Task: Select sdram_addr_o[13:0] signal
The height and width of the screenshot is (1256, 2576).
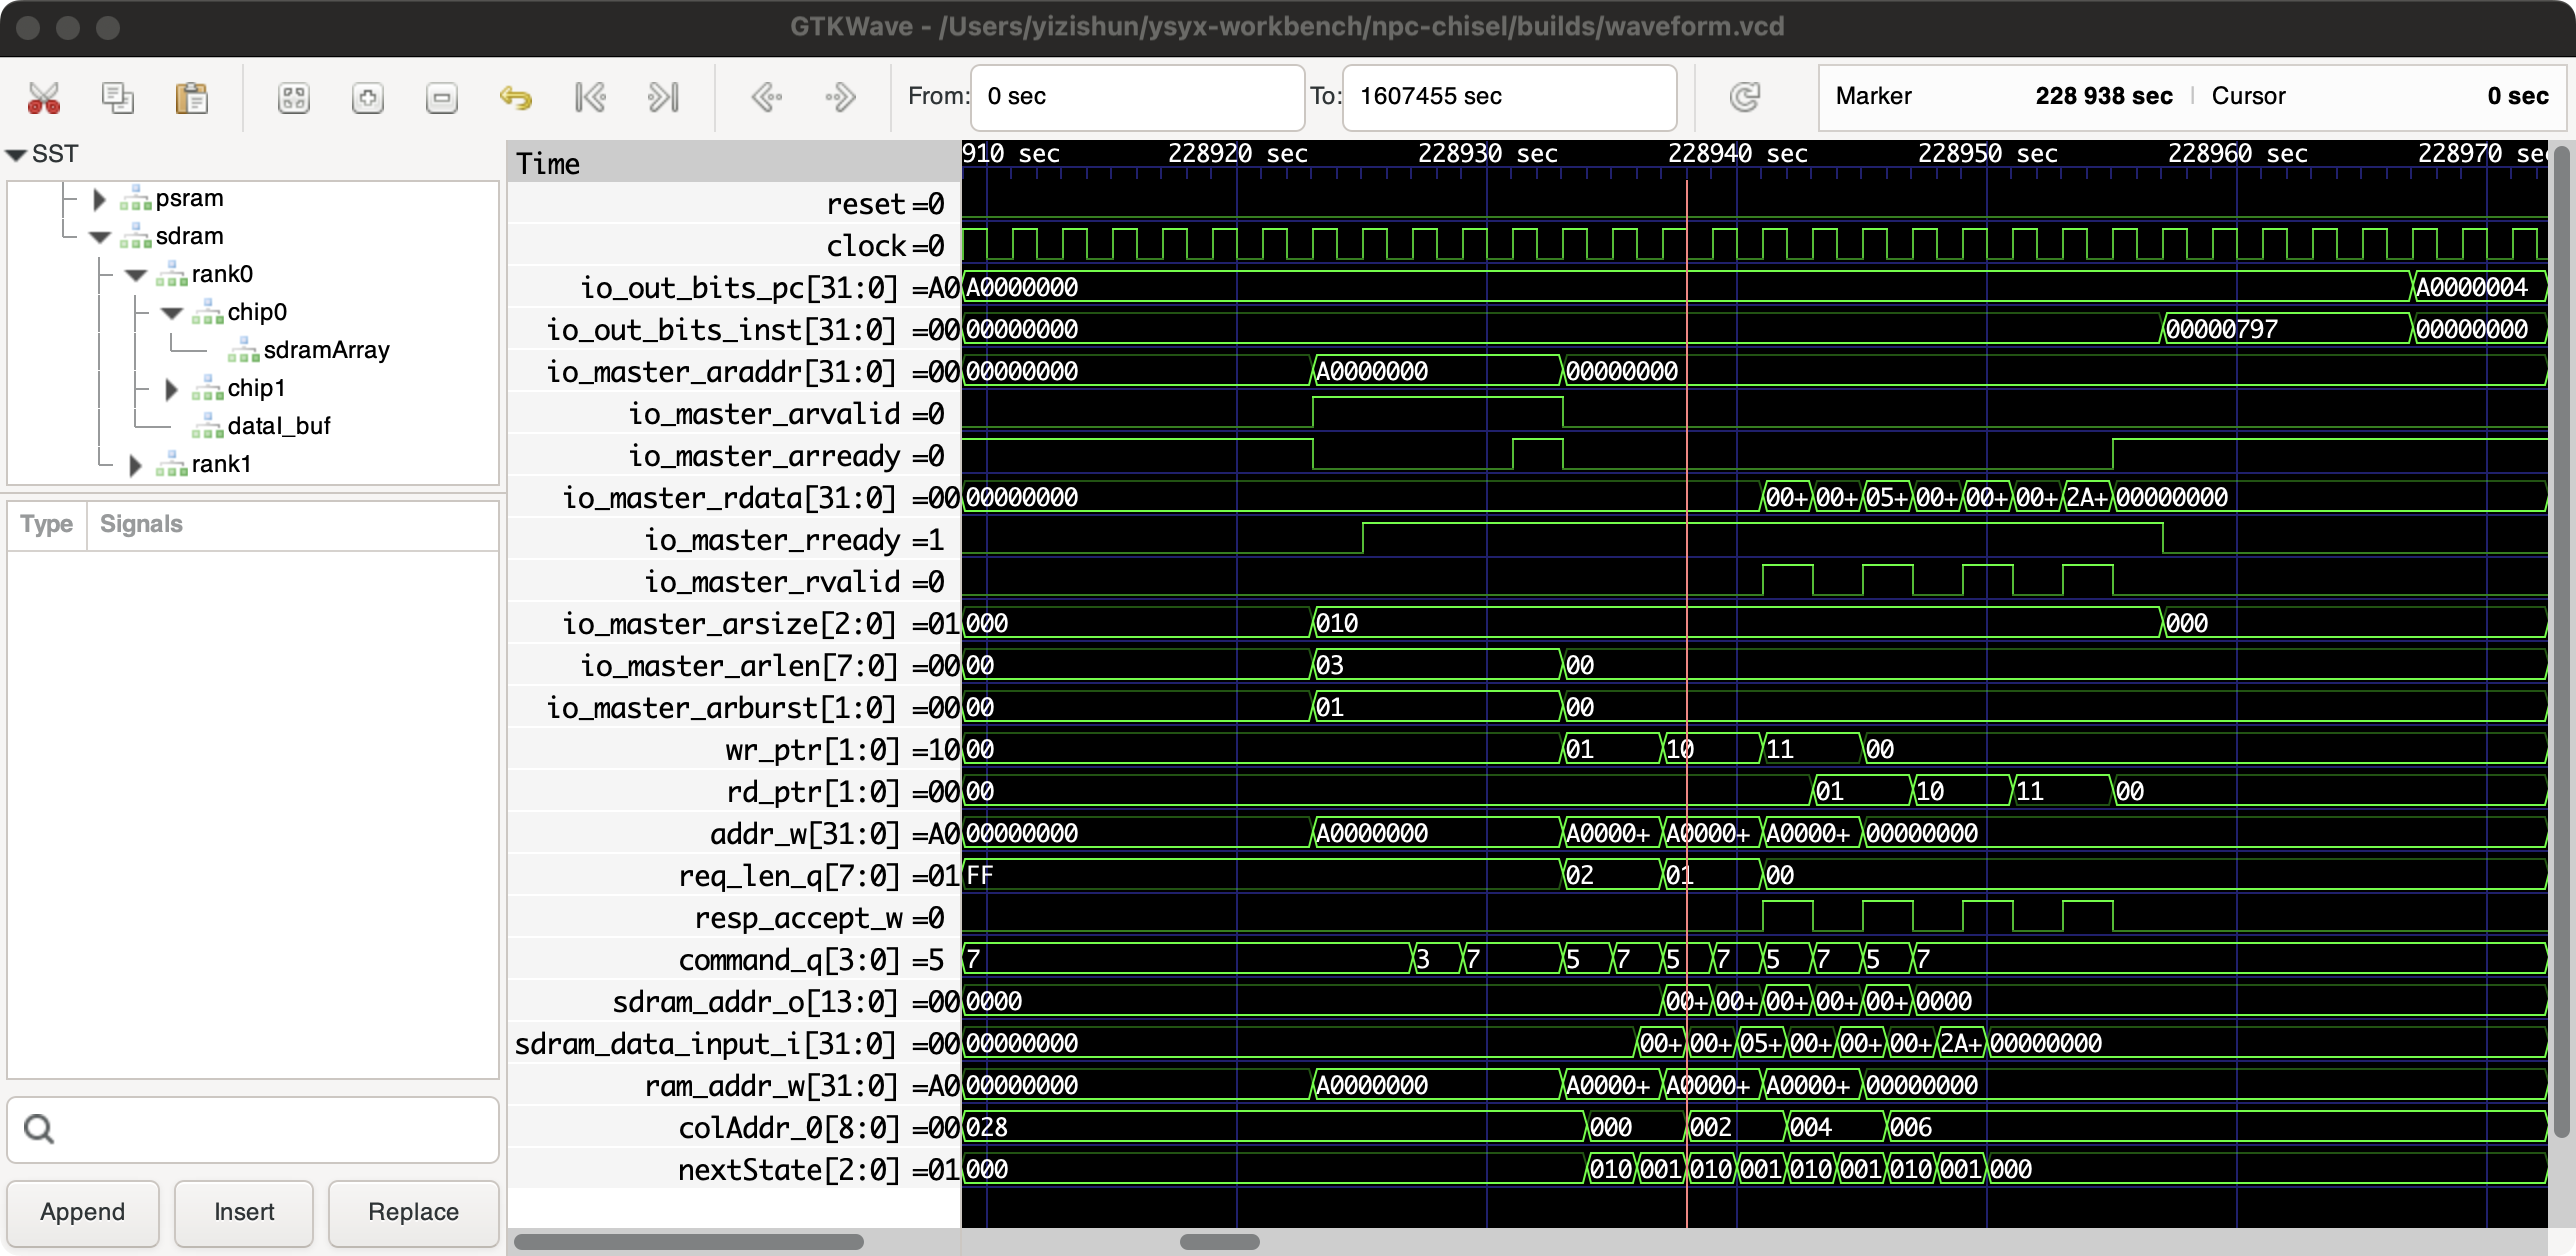Action: tap(734, 1002)
